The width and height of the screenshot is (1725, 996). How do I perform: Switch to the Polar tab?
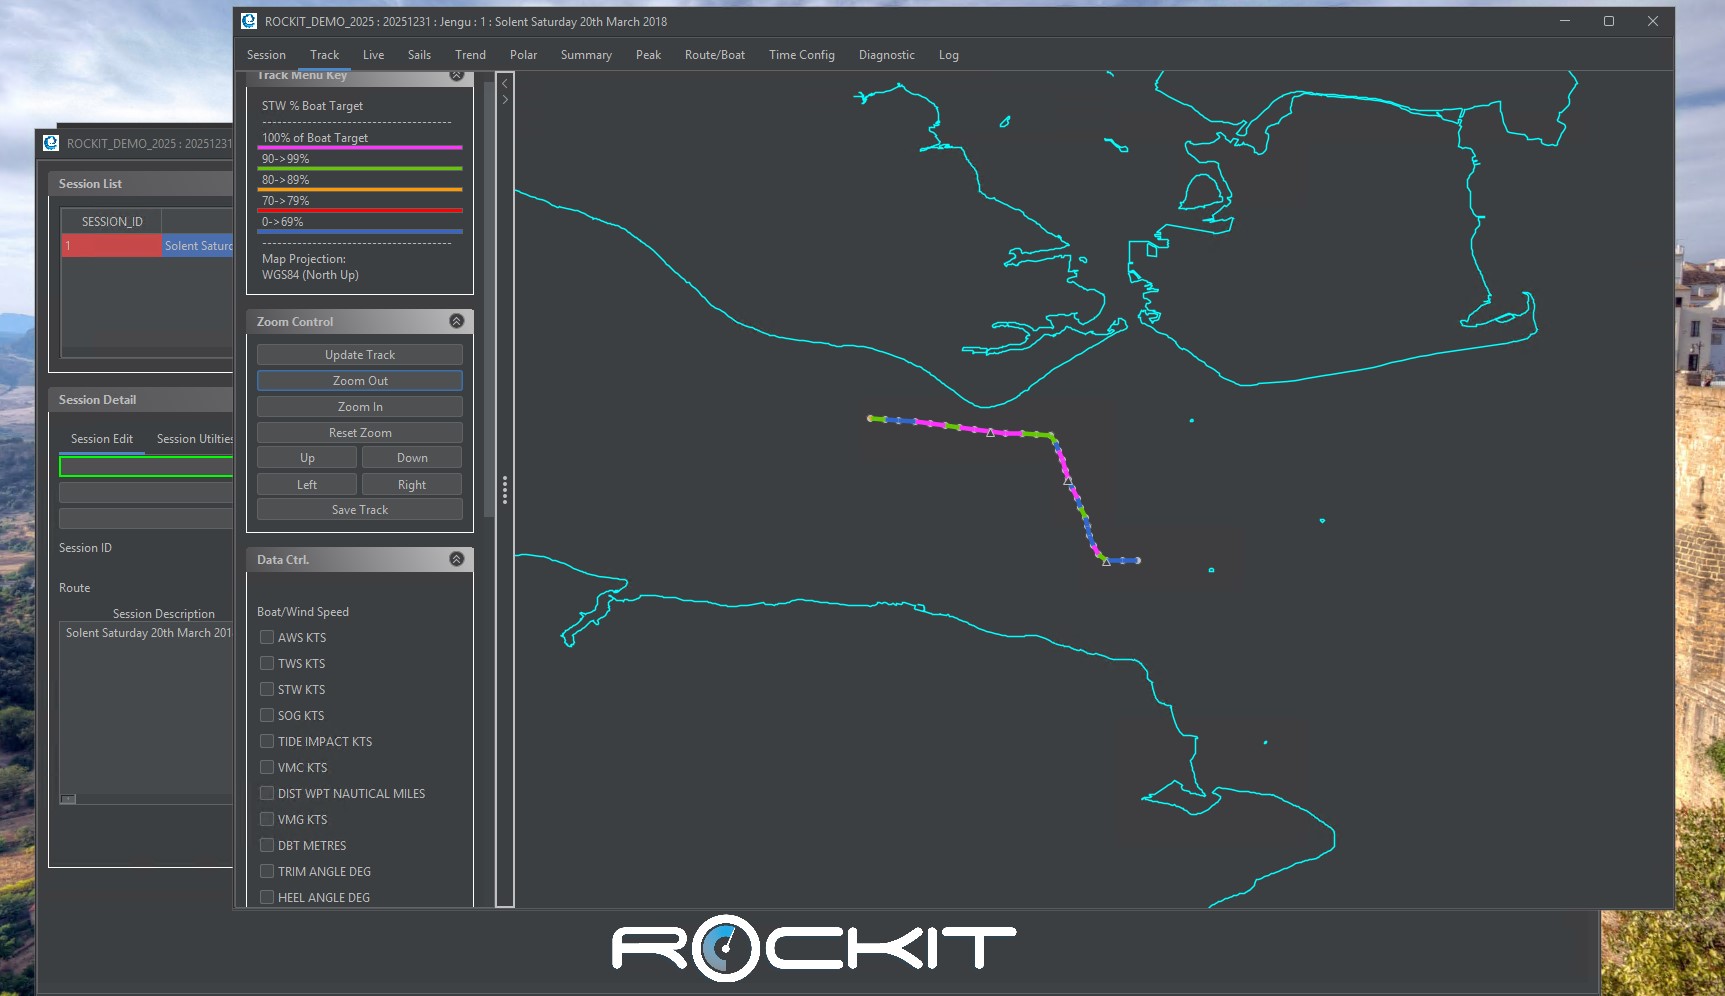(523, 55)
